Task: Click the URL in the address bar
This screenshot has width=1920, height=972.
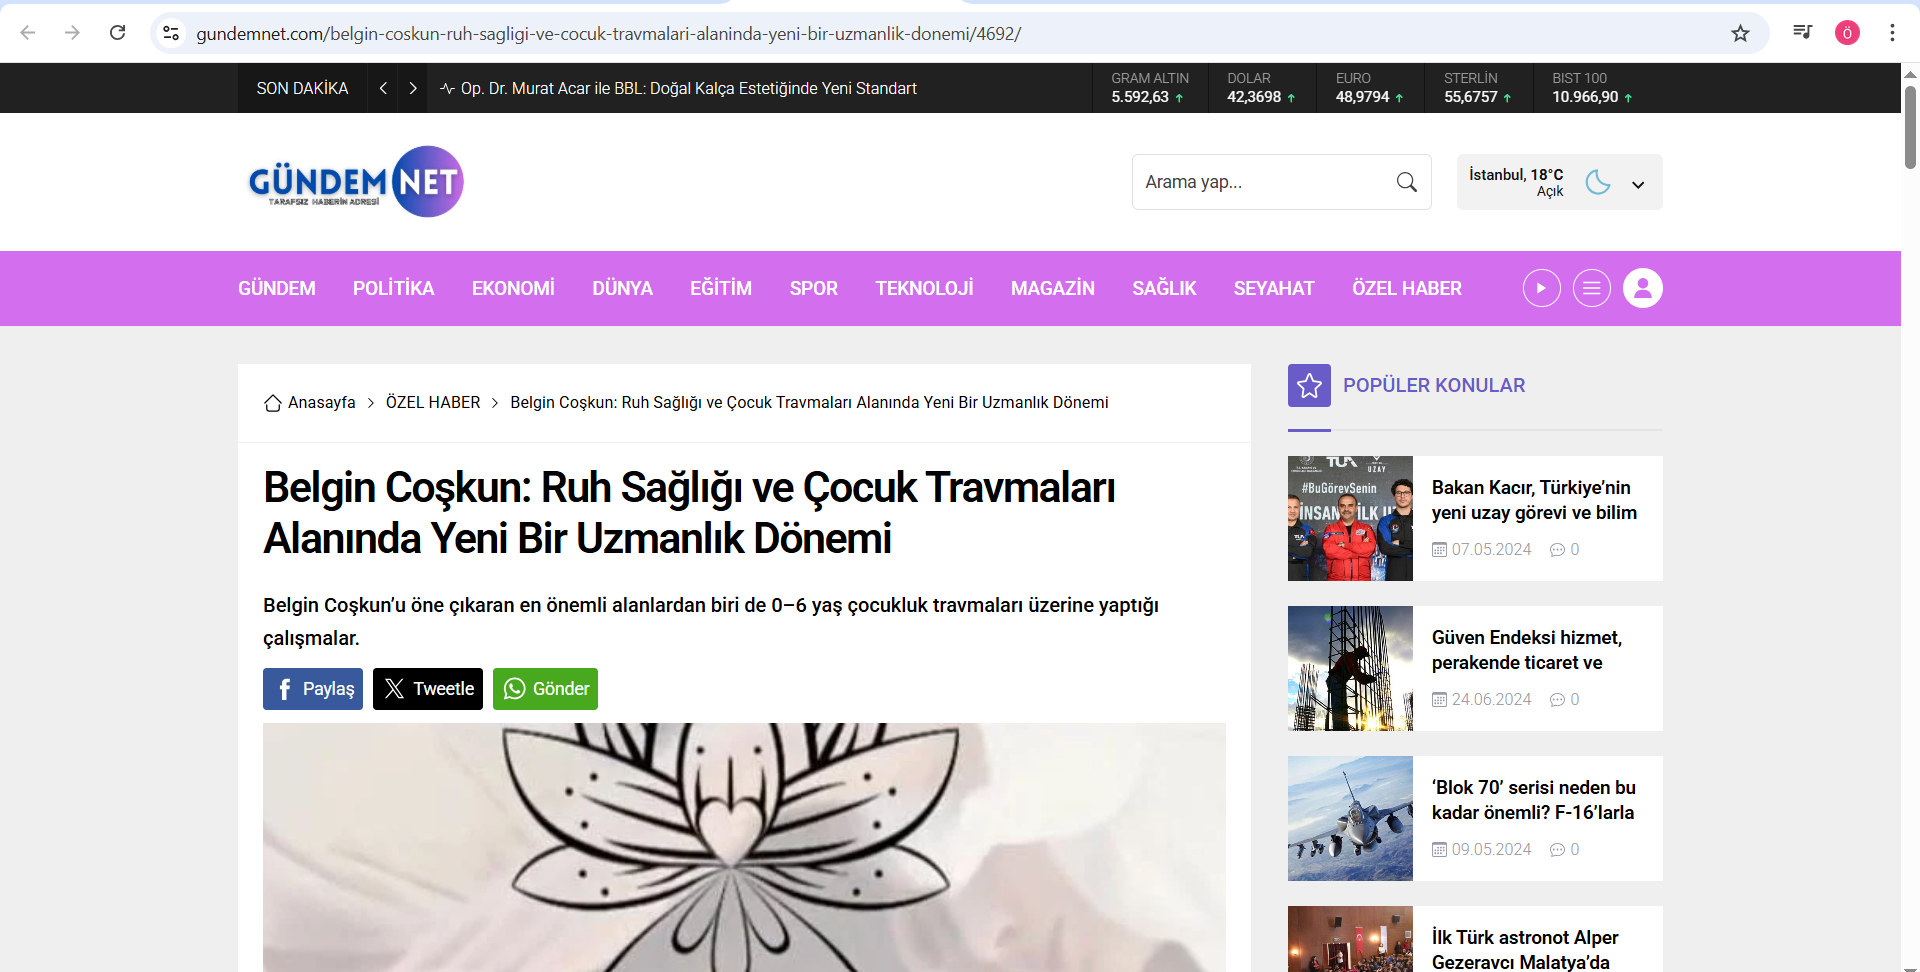Action: (x=609, y=33)
